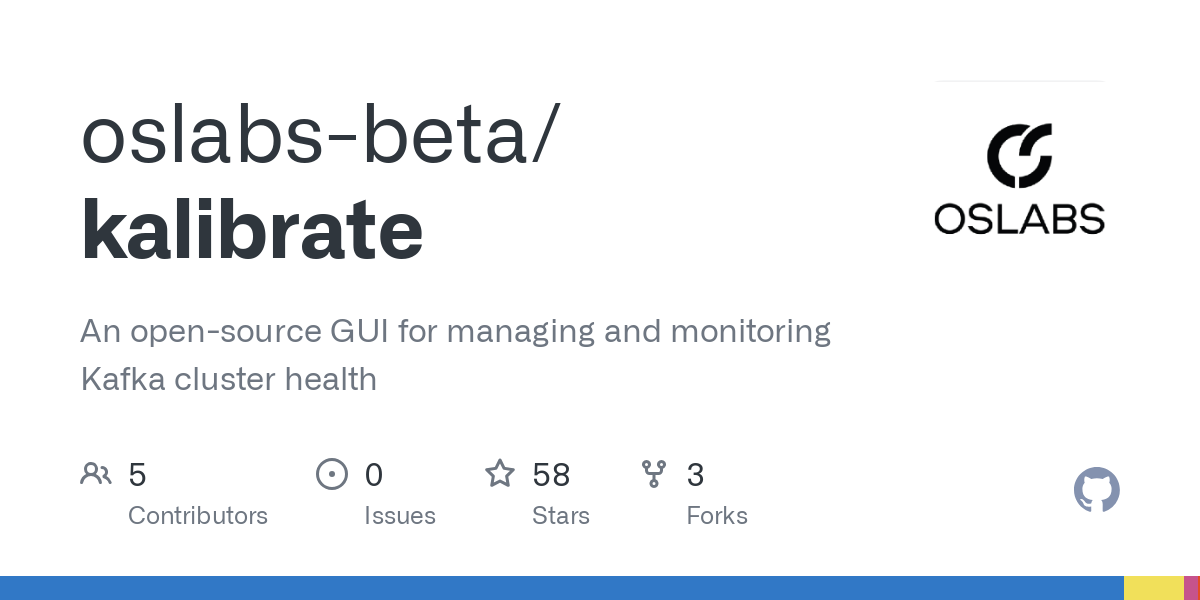Click the Issues circle-dot icon
Screen dimensions: 1200x600
pyautogui.click(x=331, y=474)
